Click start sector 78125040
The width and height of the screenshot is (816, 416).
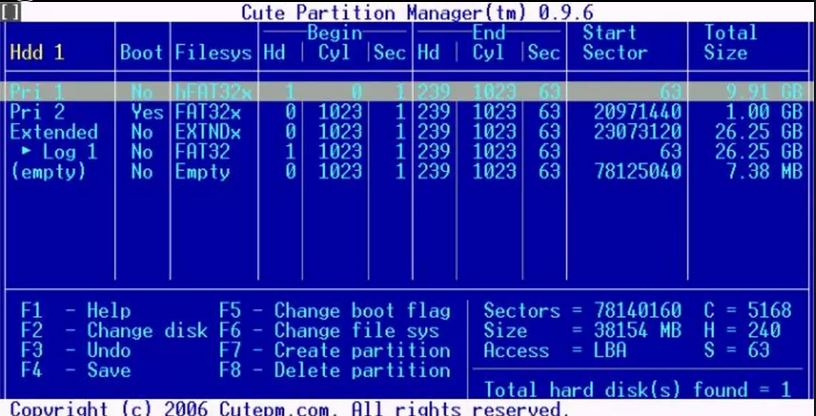point(638,171)
